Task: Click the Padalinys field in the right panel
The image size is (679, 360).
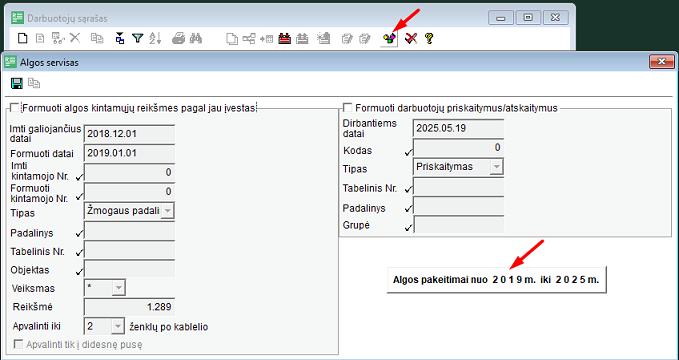Action: [x=459, y=205]
